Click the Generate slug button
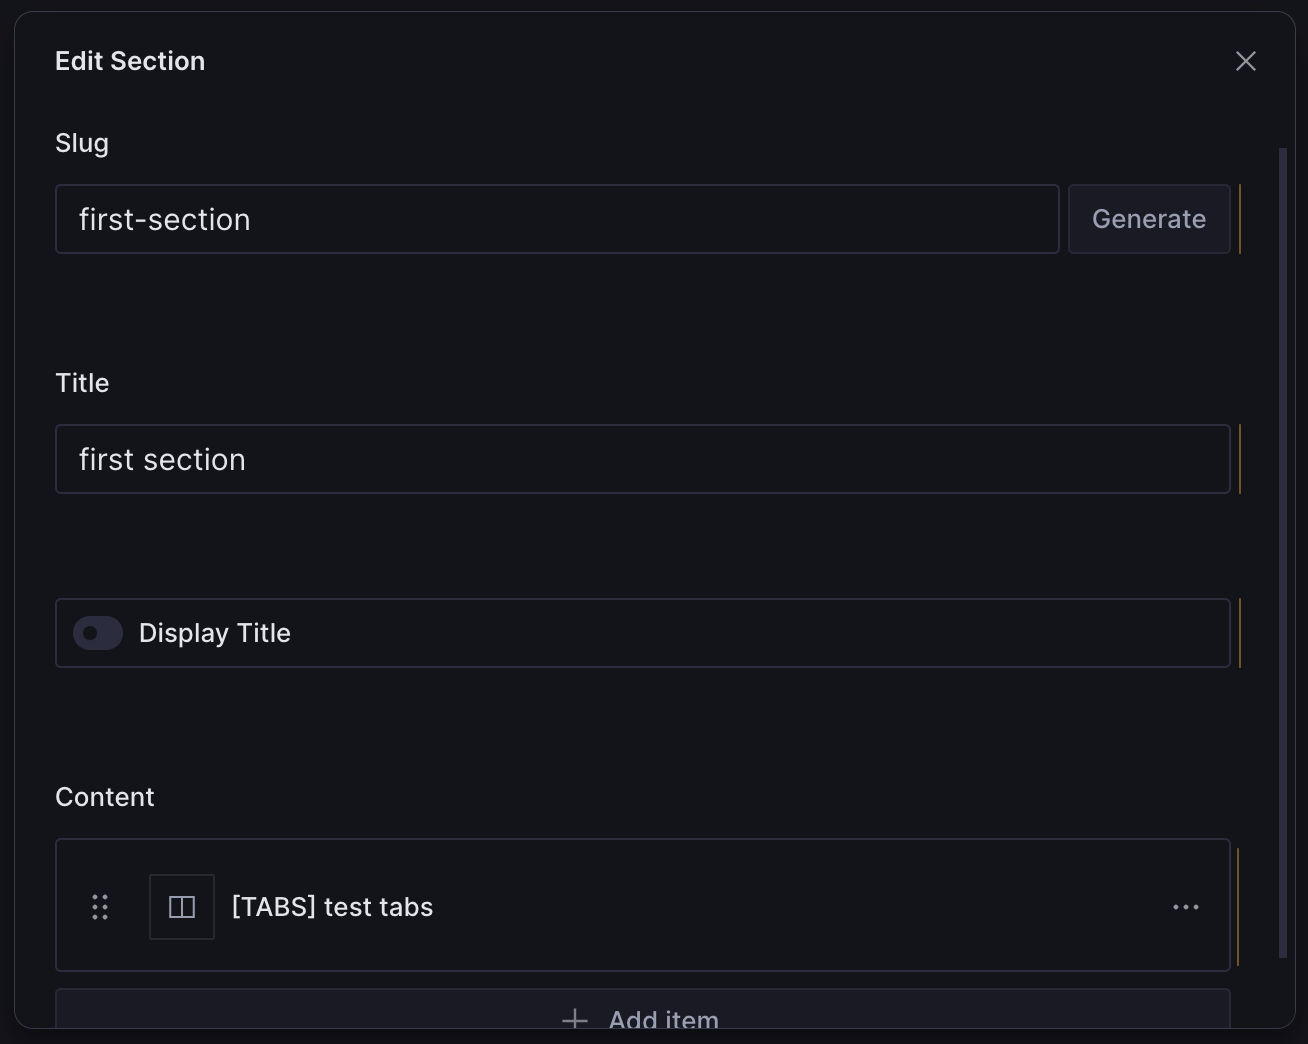This screenshot has height=1044, width=1308. (1149, 219)
